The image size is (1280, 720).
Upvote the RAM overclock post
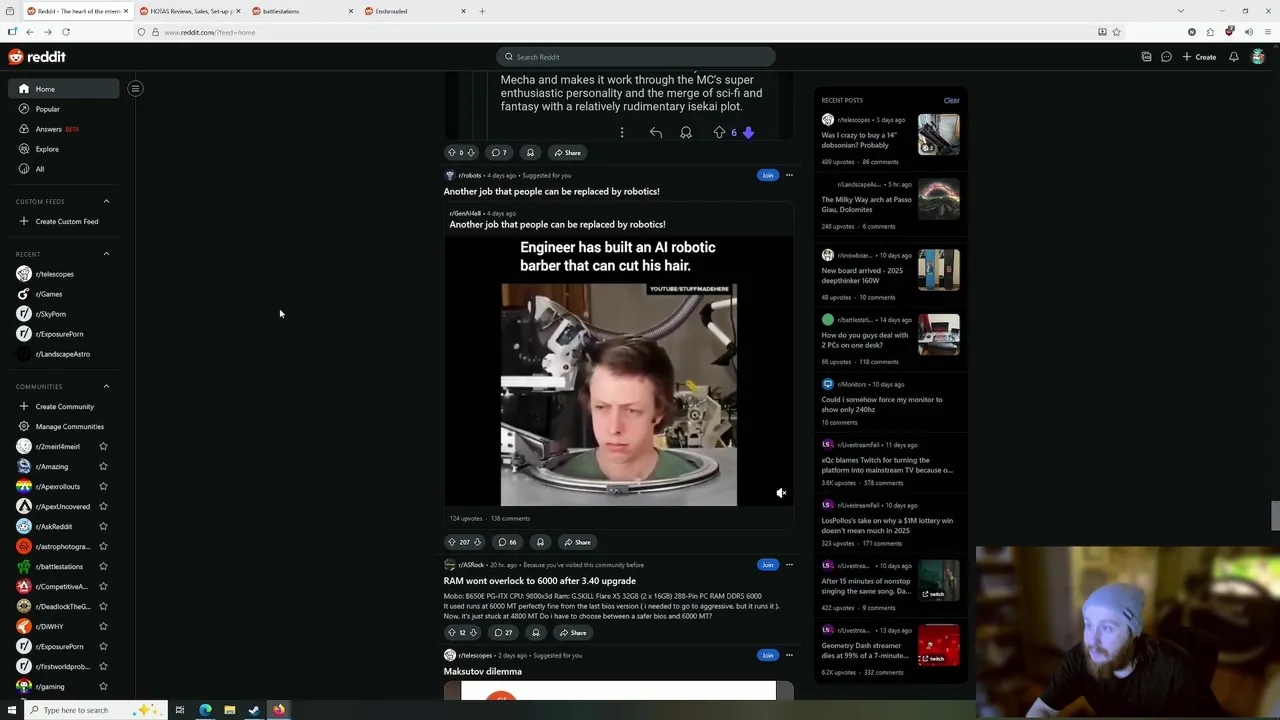(x=451, y=633)
